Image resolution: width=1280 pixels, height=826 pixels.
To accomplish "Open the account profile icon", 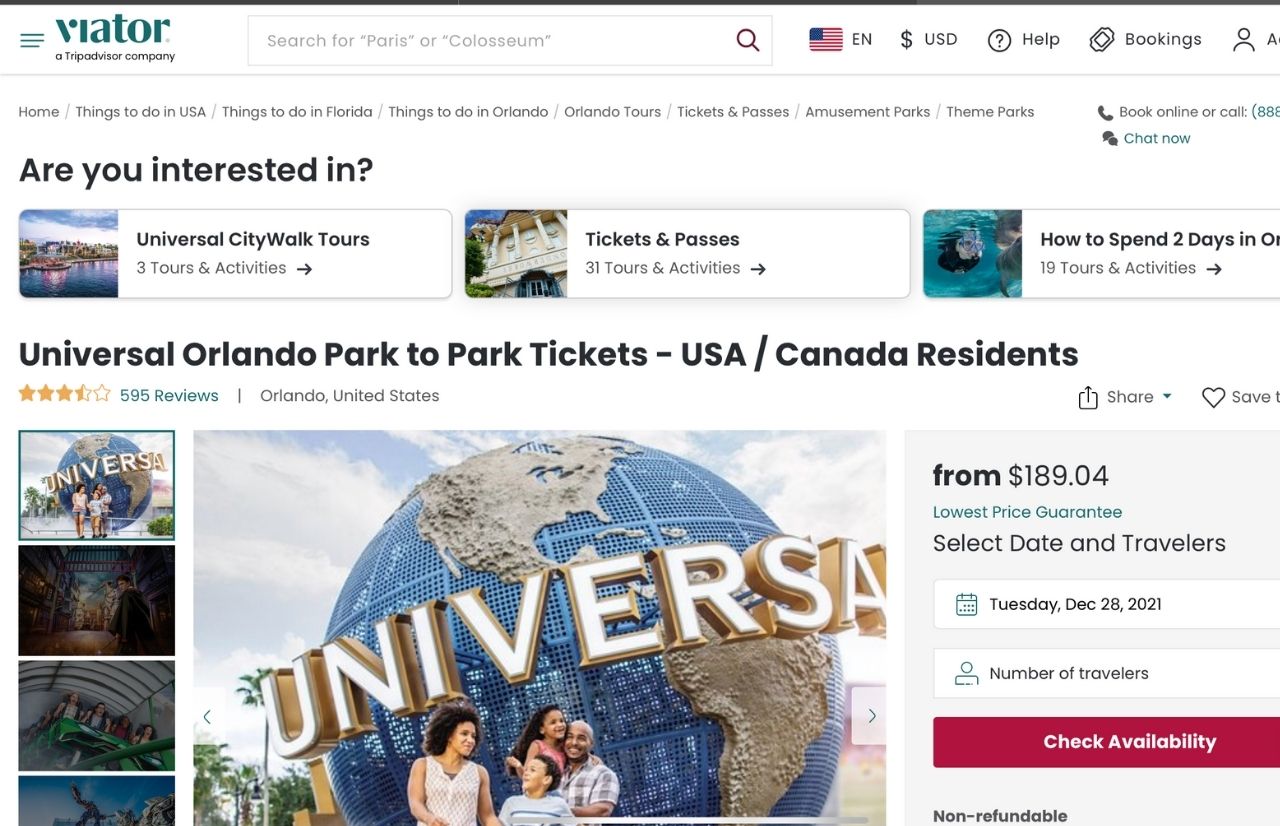I will click(x=1243, y=39).
